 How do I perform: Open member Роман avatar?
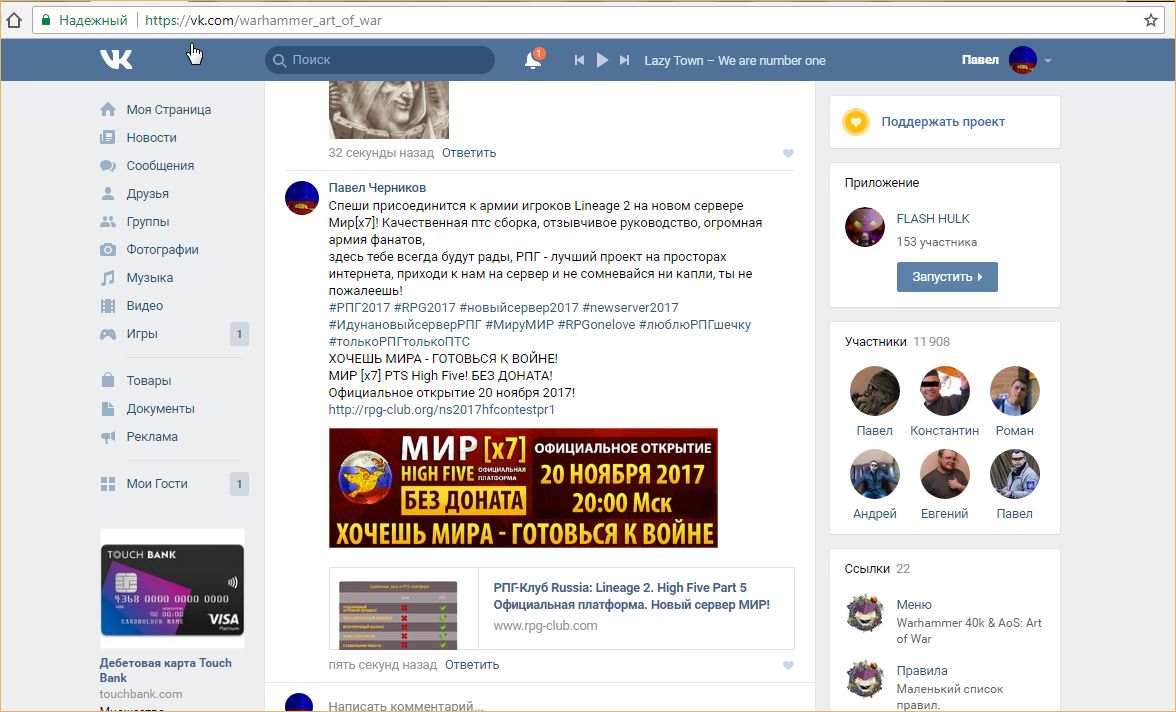tap(1015, 391)
